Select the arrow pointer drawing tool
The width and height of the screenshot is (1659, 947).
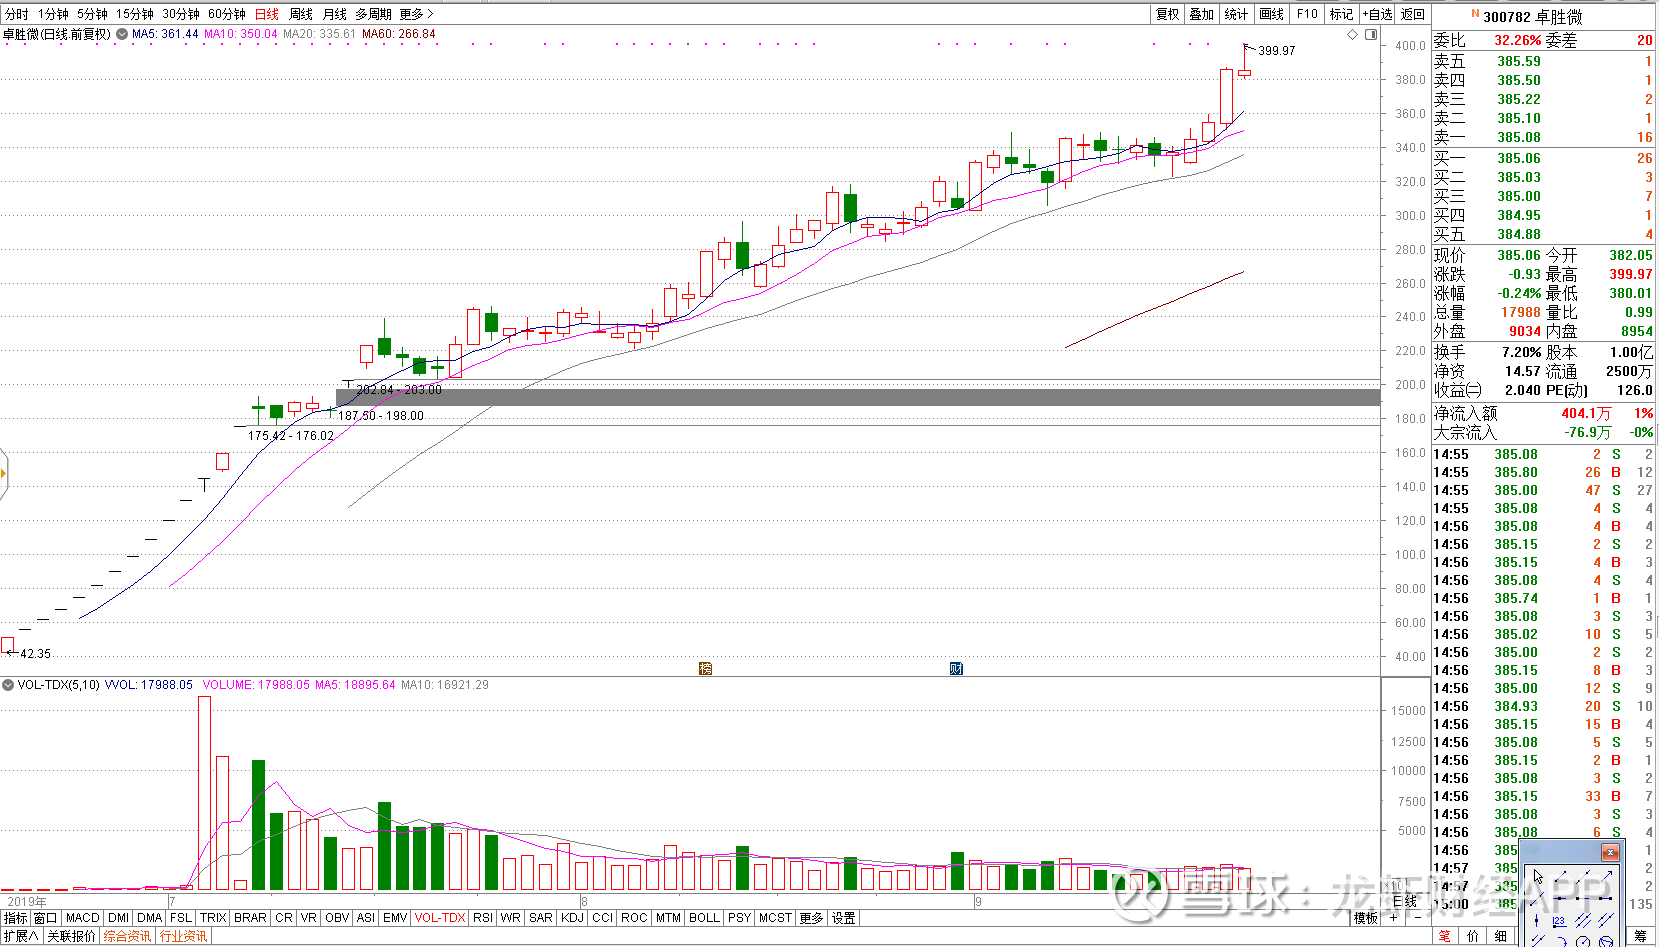click(1538, 876)
